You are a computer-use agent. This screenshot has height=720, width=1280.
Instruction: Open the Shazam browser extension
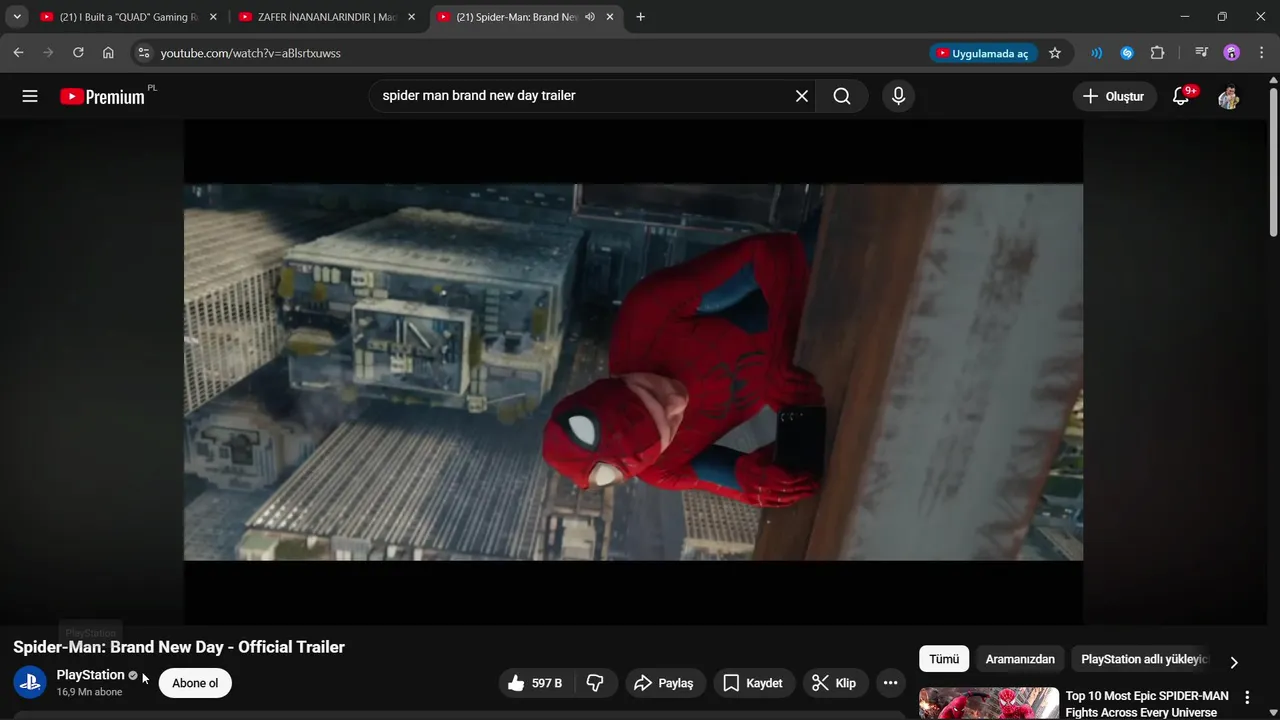click(x=1127, y=53)
